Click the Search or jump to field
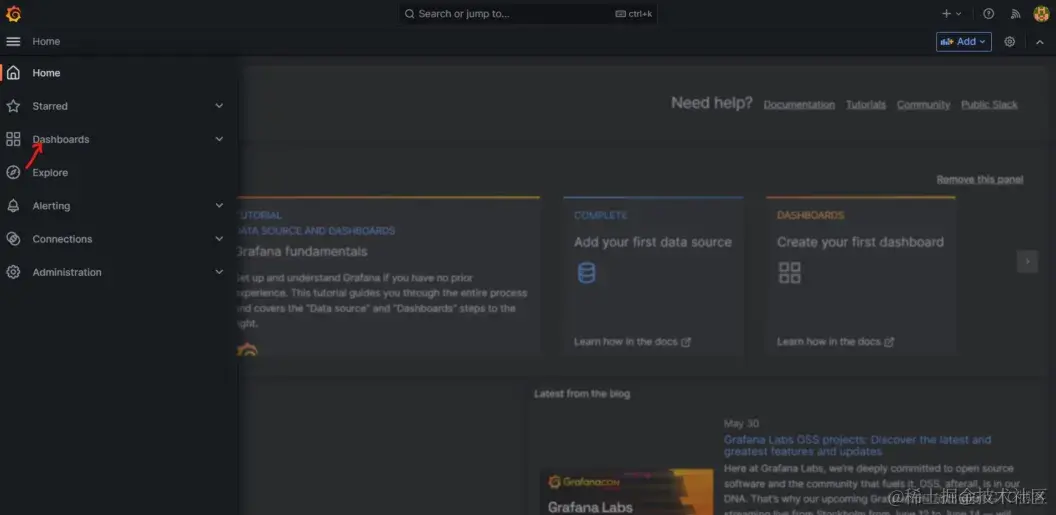The width and height of the screenshot is (1056, 515). pos(528,13)
